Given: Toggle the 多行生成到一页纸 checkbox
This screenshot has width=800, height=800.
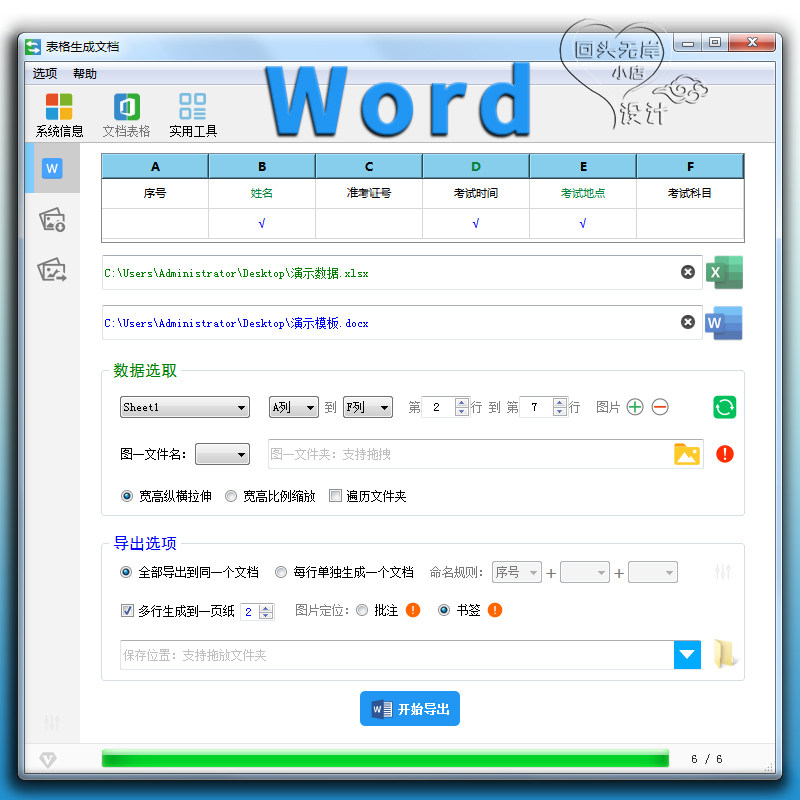Looking at the screenshot, I should [127, 610].
